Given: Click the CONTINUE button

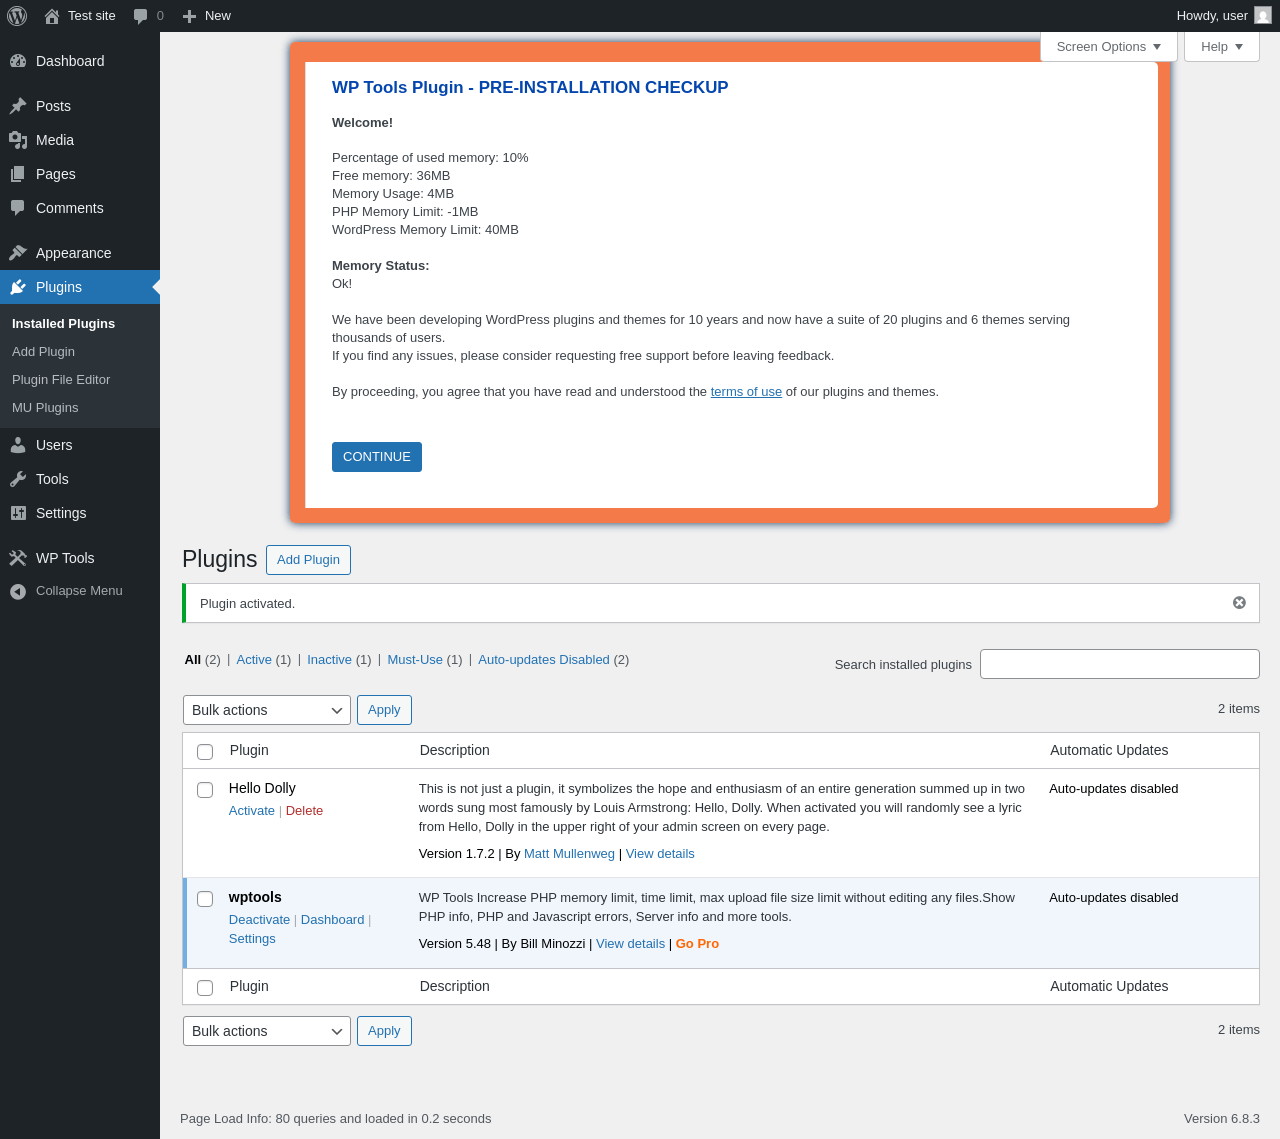Looking at the screenshot, I should 377,457.
